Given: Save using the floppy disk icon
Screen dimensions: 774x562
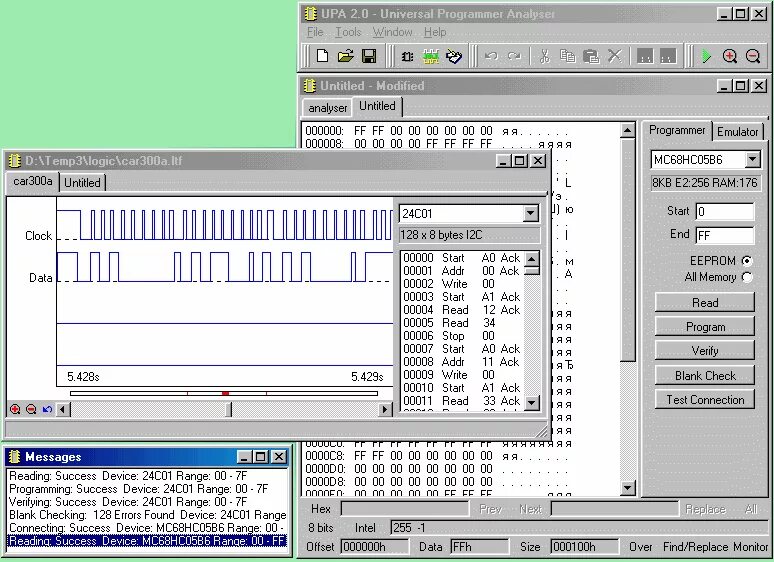Looking at the screenshot, I should click(x=369, y=56).
